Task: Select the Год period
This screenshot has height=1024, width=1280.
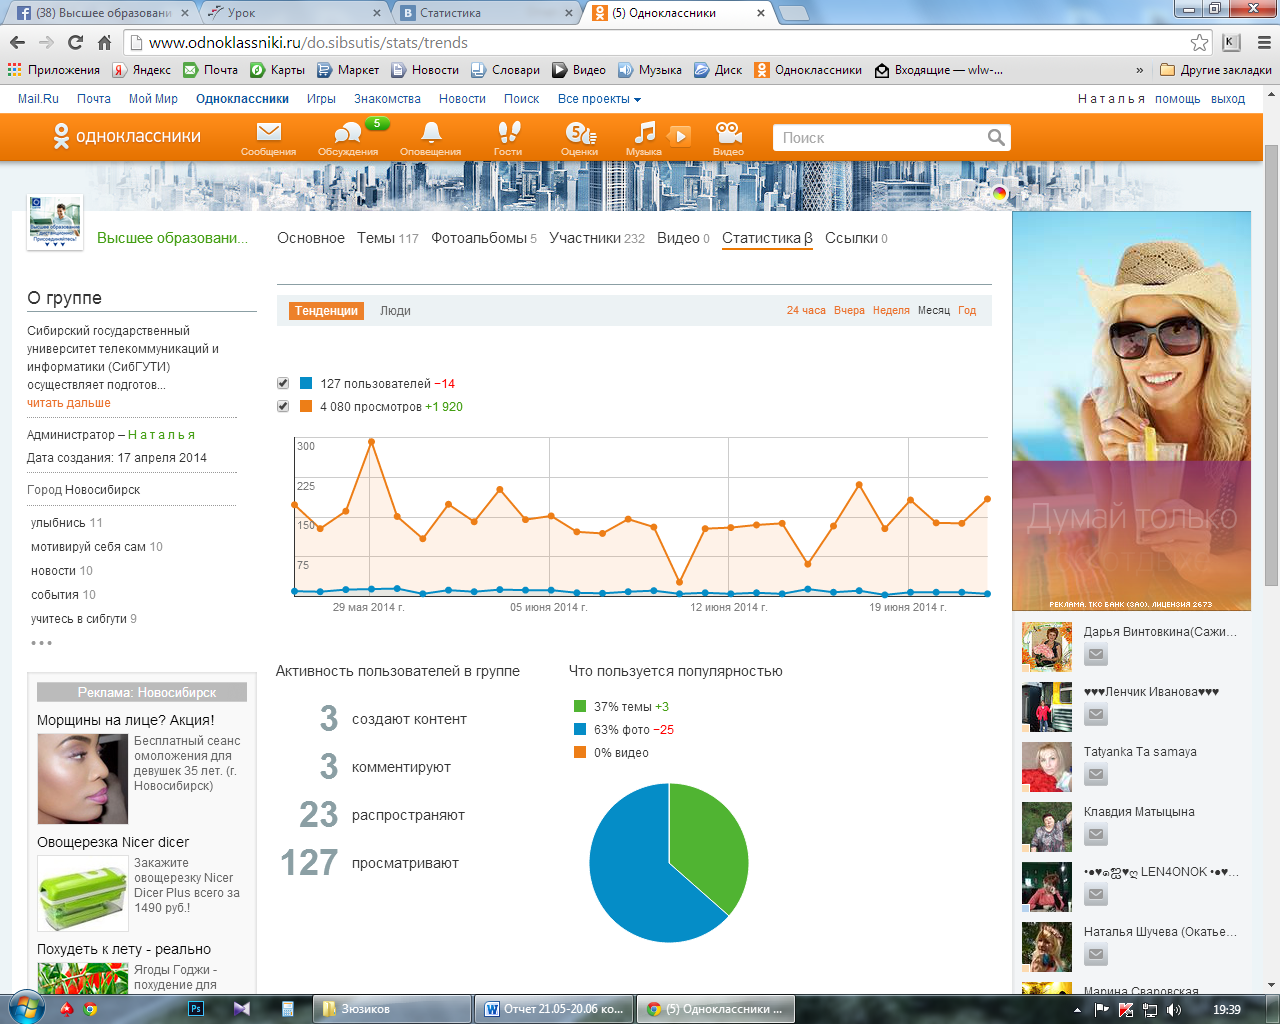Action: [967, 310]
